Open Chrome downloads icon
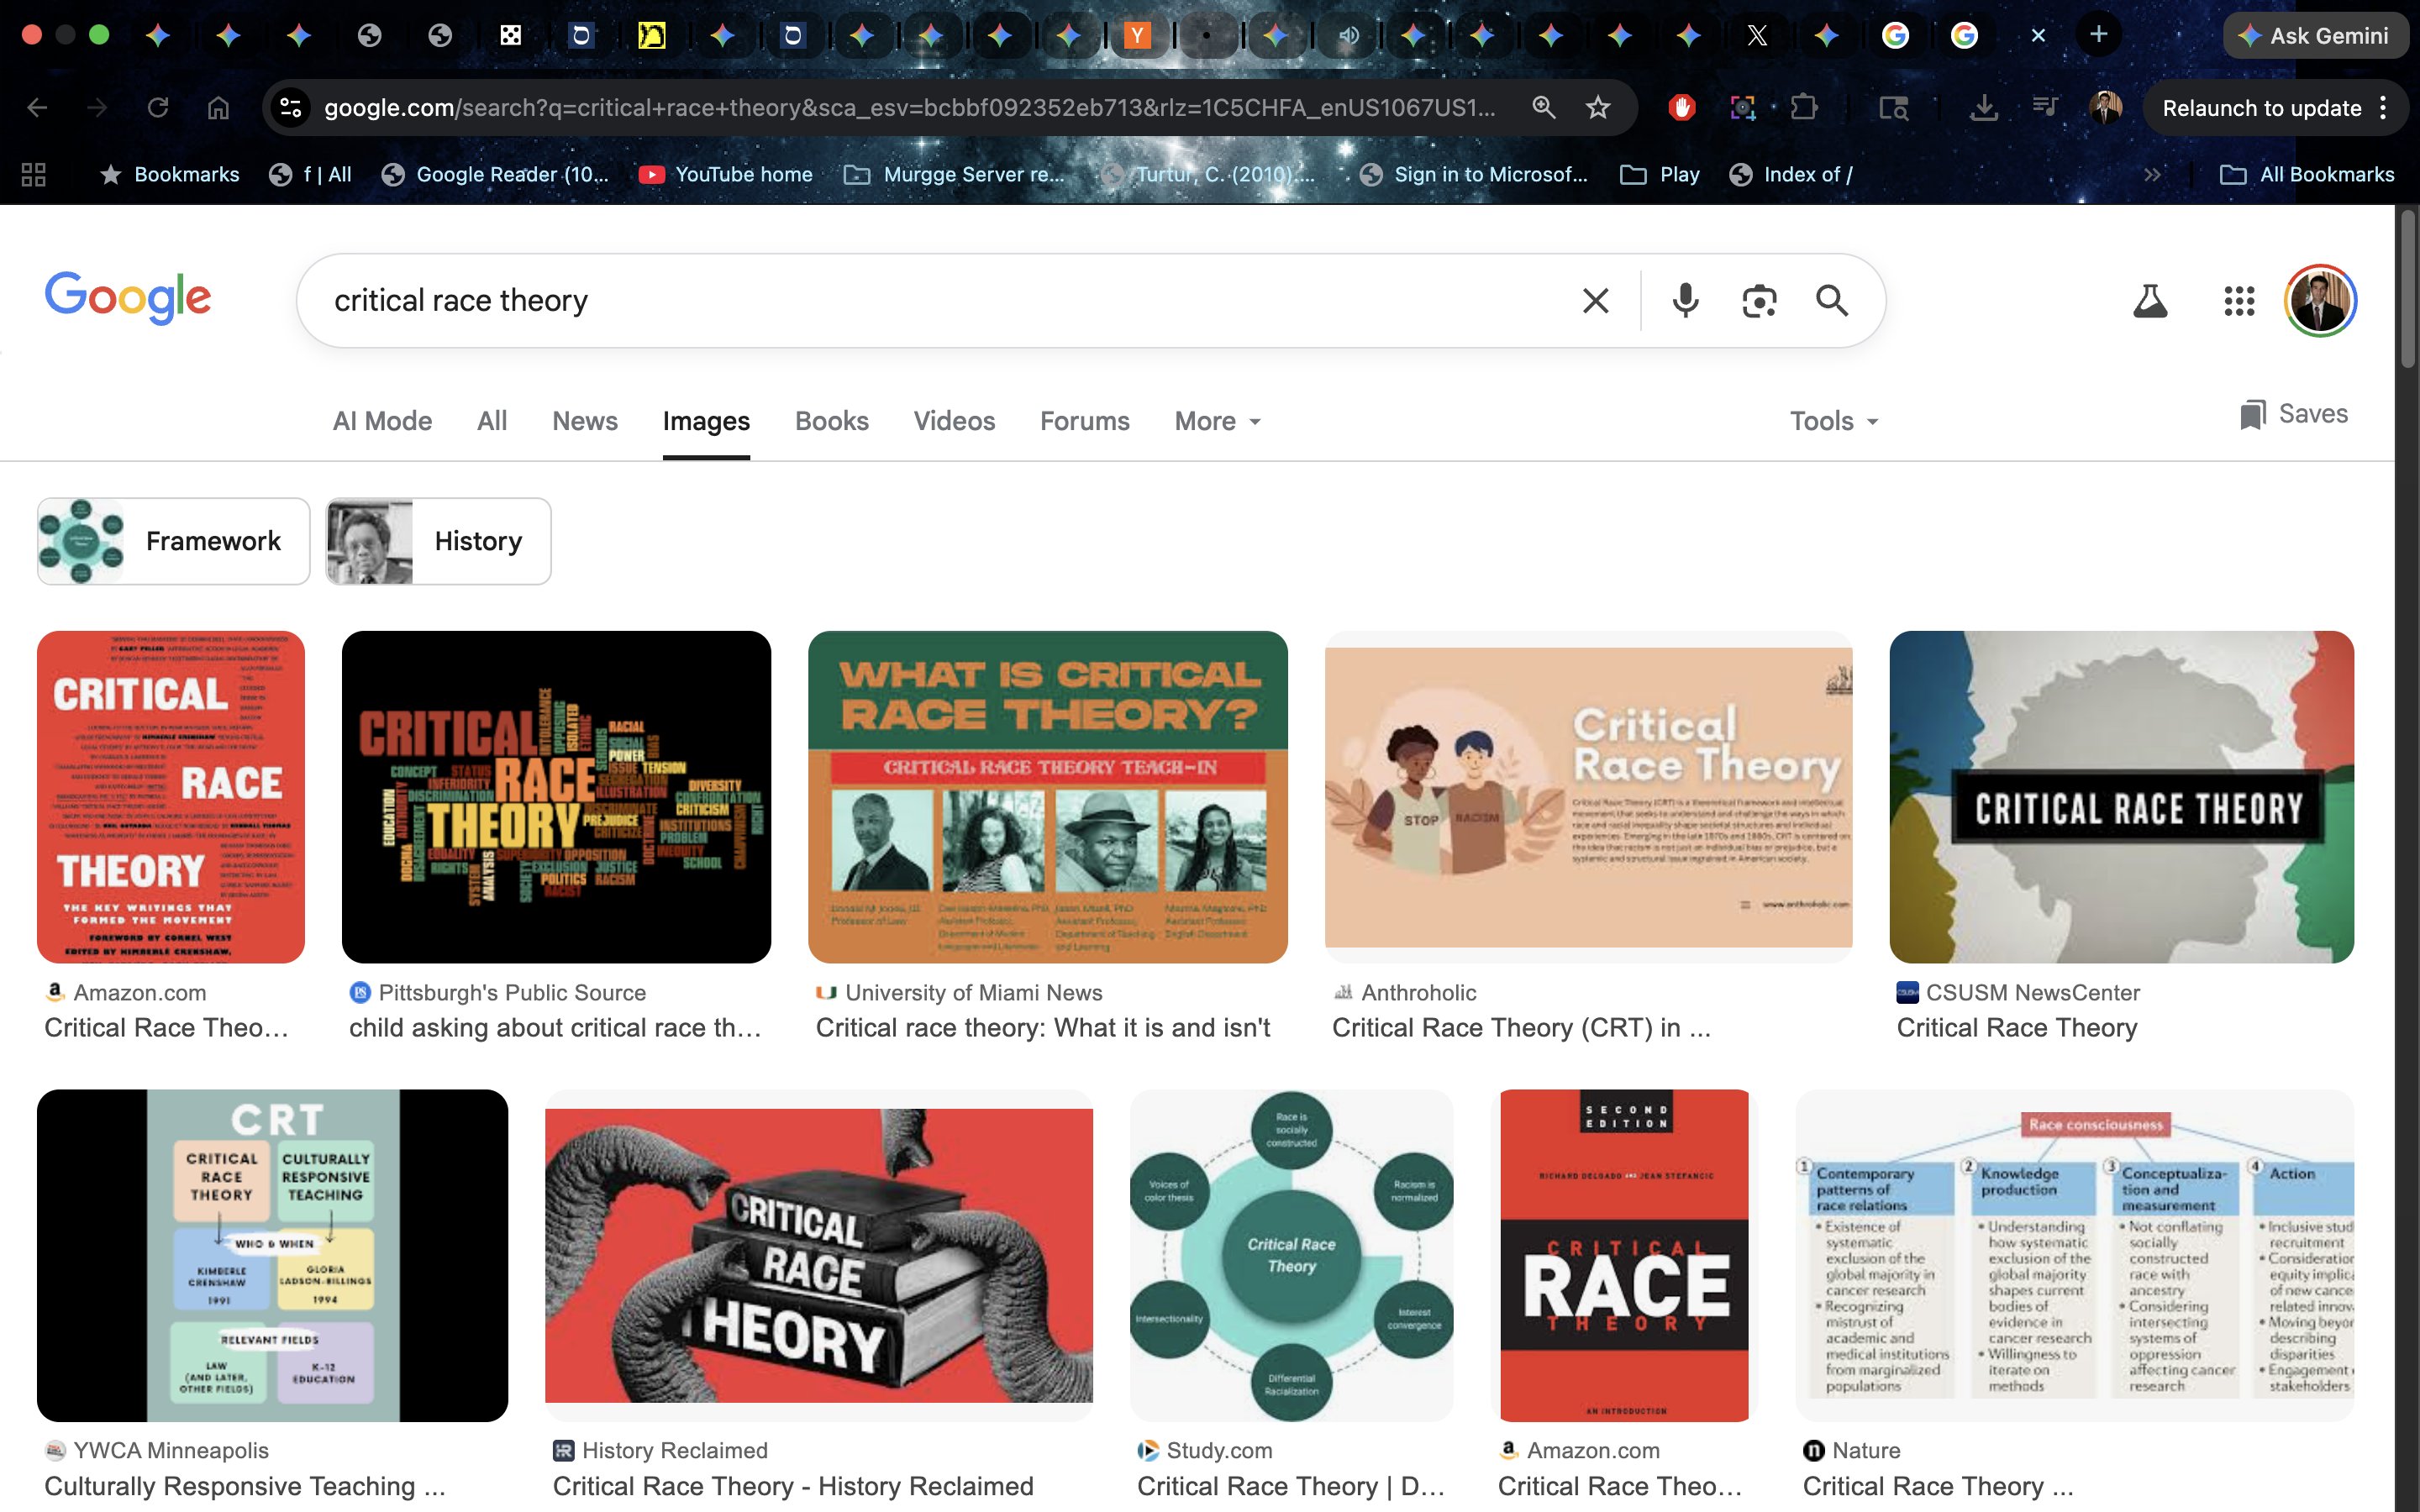Screen dimensions: 2420x1512 click(x=1983, y=108)
